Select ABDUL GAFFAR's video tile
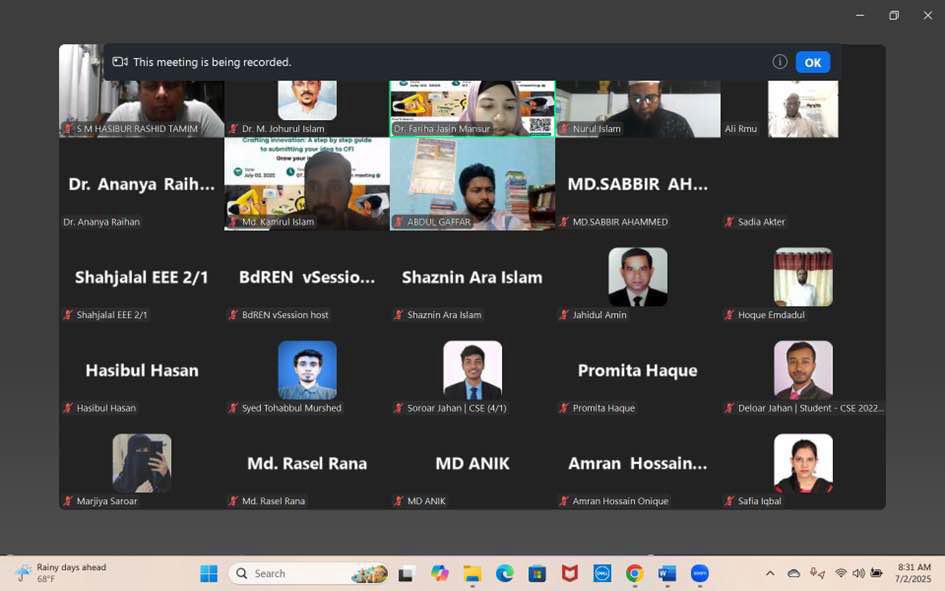This screenshot has width=945, height=591. click(x=472, y=184)
